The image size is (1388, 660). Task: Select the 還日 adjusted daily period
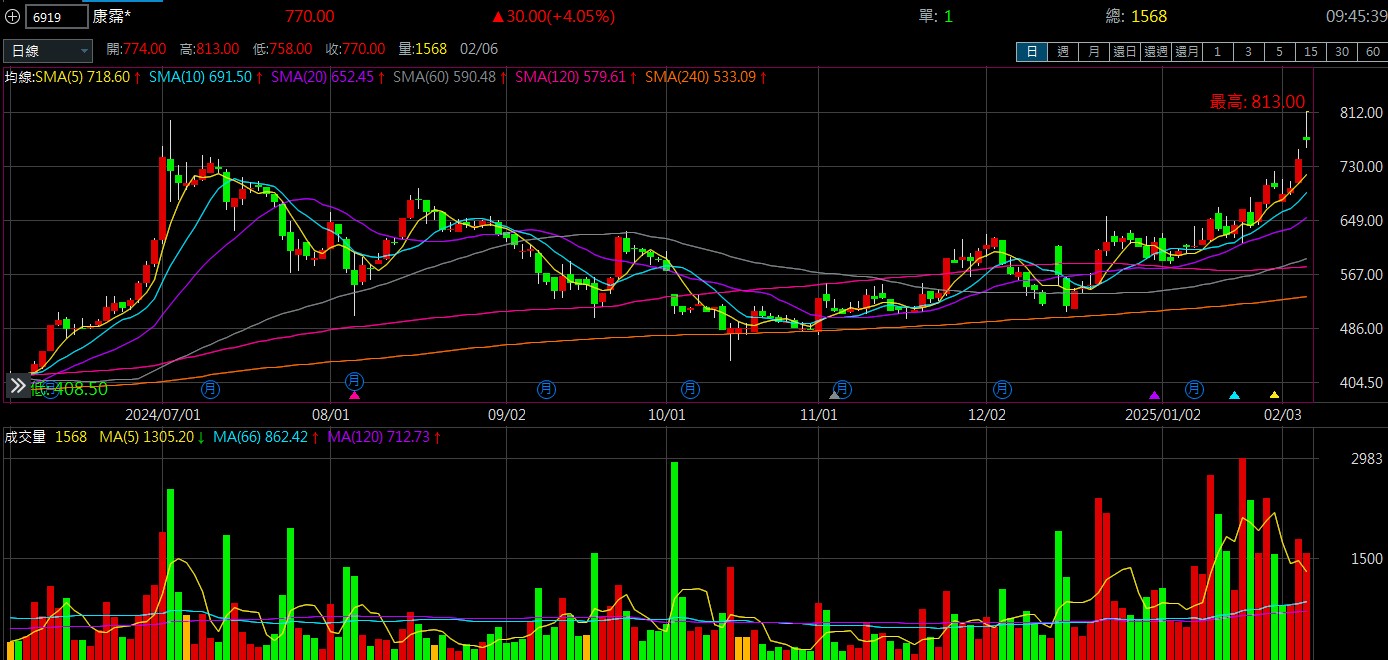pyautogui.click(x=1125, y=52)
